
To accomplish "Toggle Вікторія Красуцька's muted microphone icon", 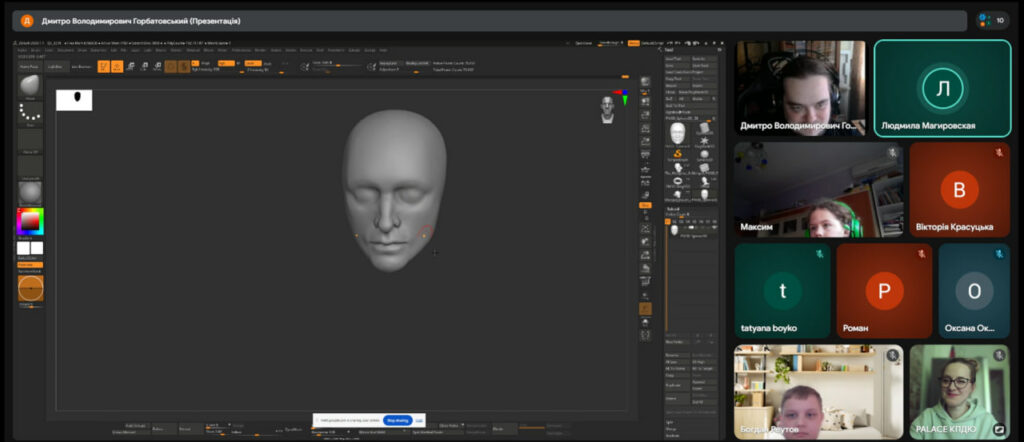I will pos(998,153).
